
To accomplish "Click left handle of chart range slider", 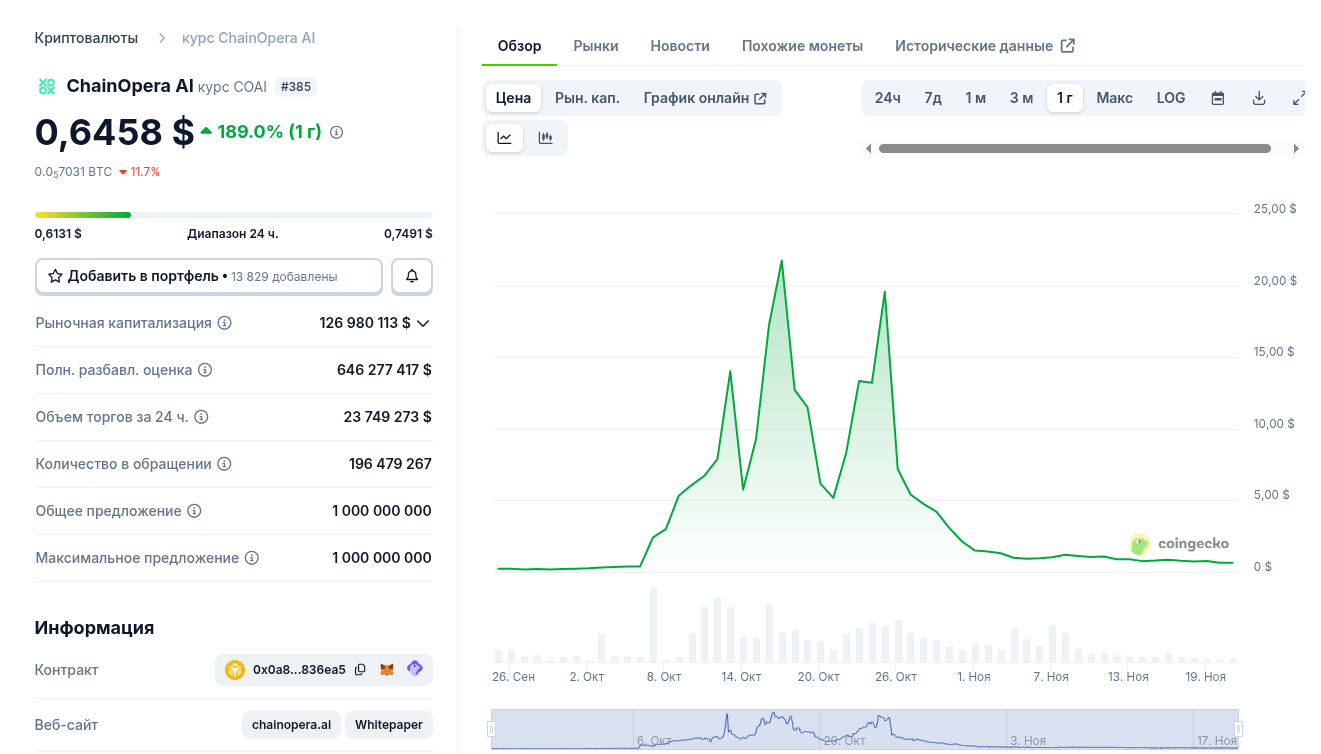I will pos(492,729).
